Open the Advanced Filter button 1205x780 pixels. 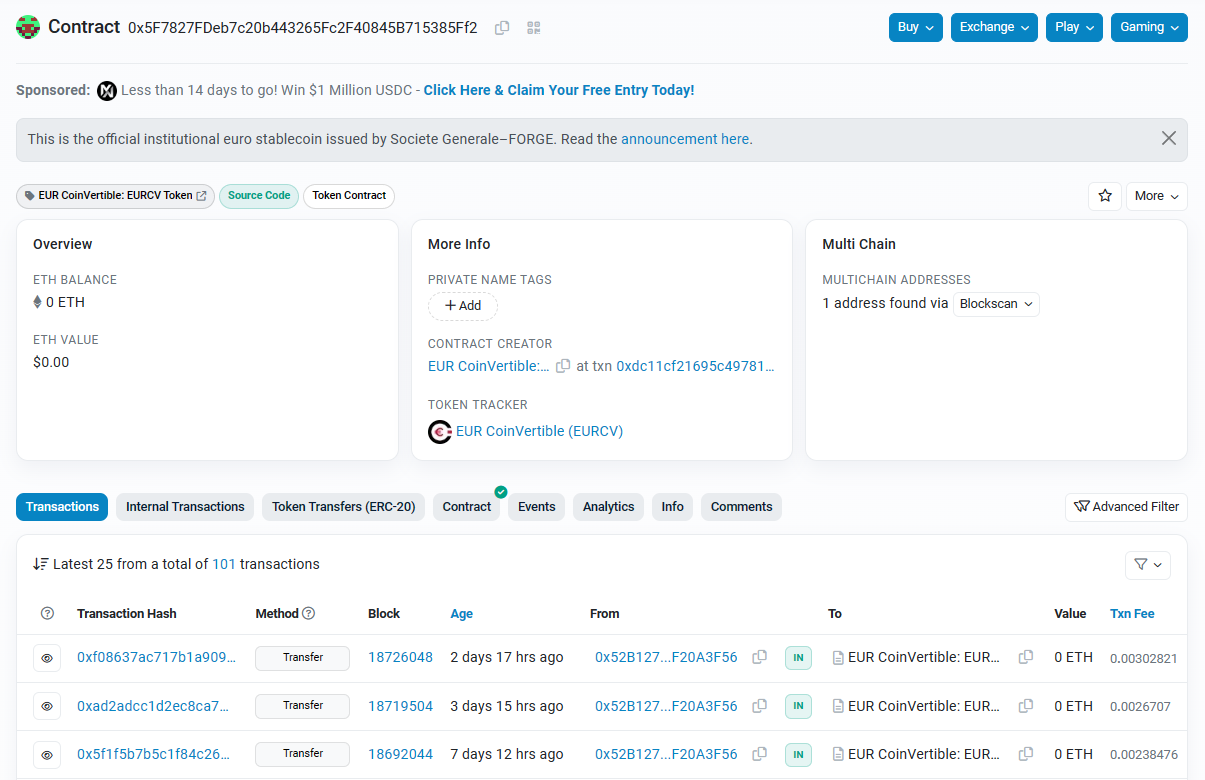click(1126, 507)
